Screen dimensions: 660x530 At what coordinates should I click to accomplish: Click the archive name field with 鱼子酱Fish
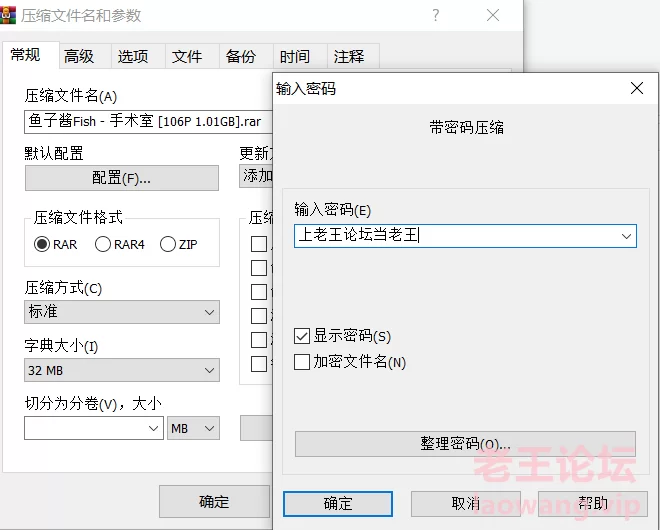pyautogui.click(x=148, y=122)
